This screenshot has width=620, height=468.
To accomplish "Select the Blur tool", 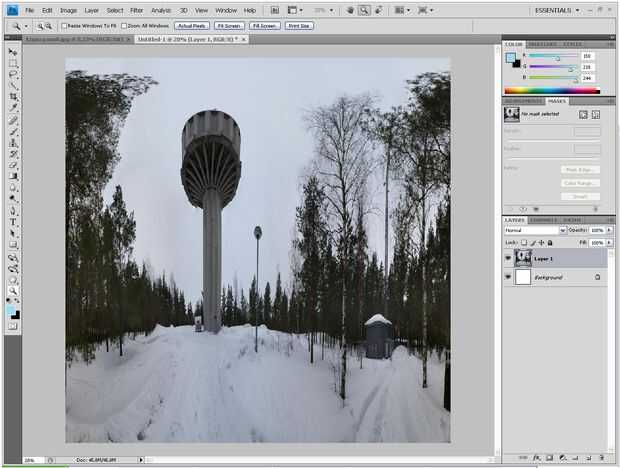I will point(13,187).
